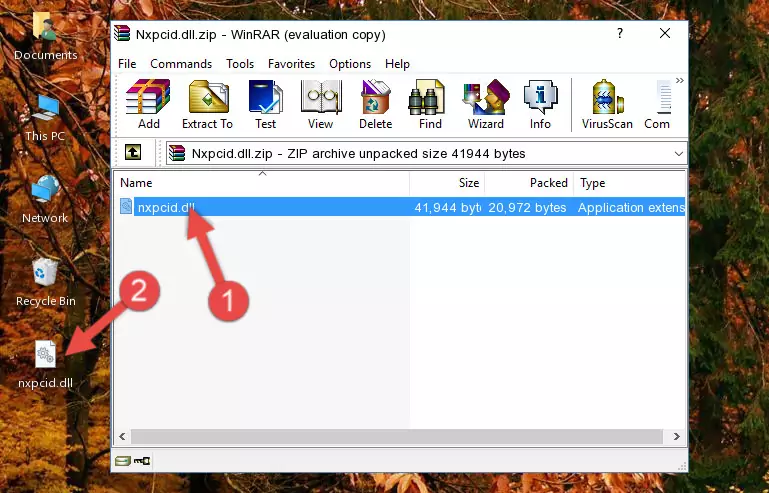Select nxpcid.dll file on the desktop
Viewport: 769px width, 493px height.
(x=45, y=365)
